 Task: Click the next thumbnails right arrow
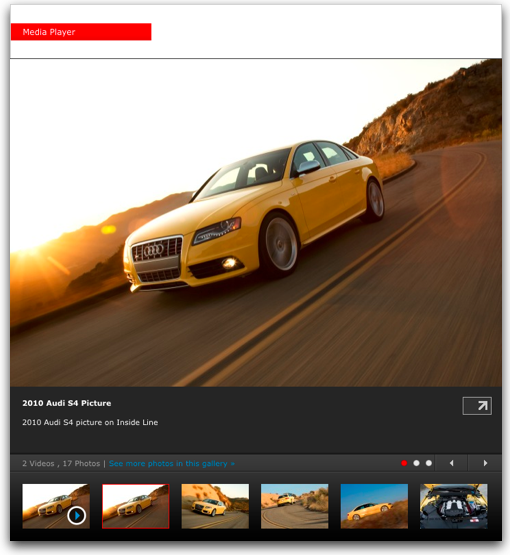(x=485, y=463)
